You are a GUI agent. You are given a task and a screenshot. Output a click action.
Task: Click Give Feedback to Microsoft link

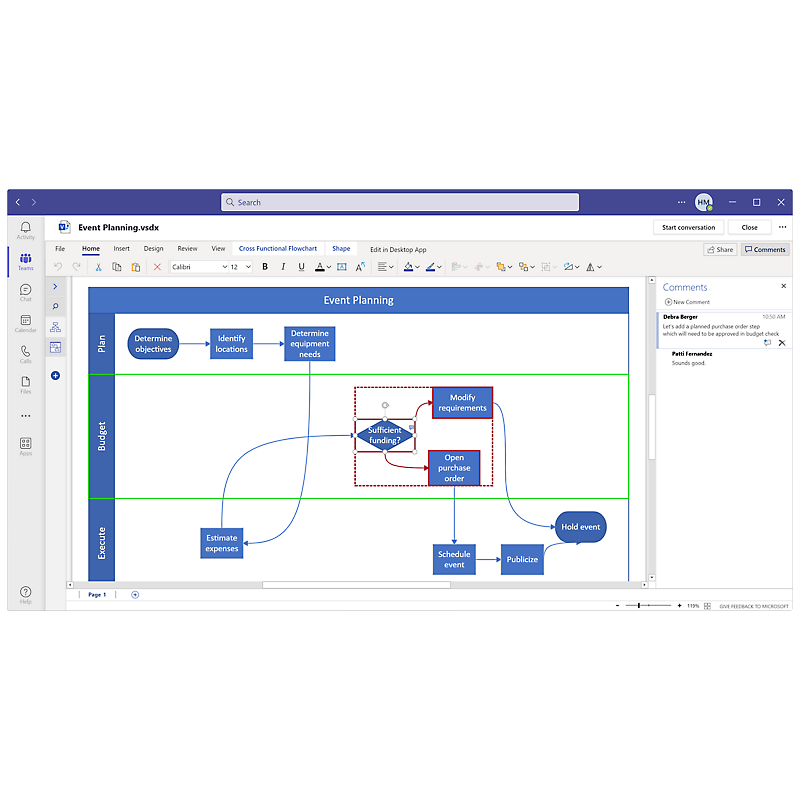point(754,606)
